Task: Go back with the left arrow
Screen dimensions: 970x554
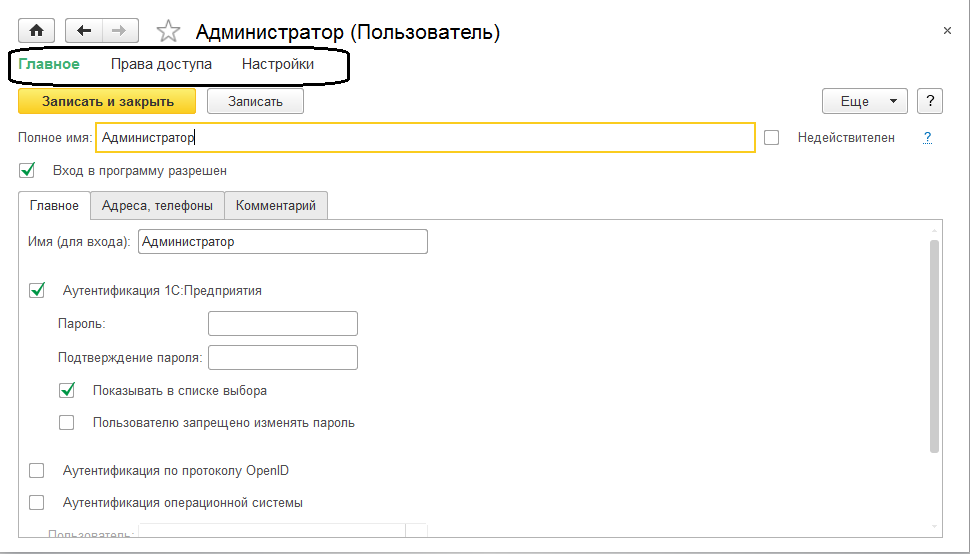Action: (x=84, y=31)
